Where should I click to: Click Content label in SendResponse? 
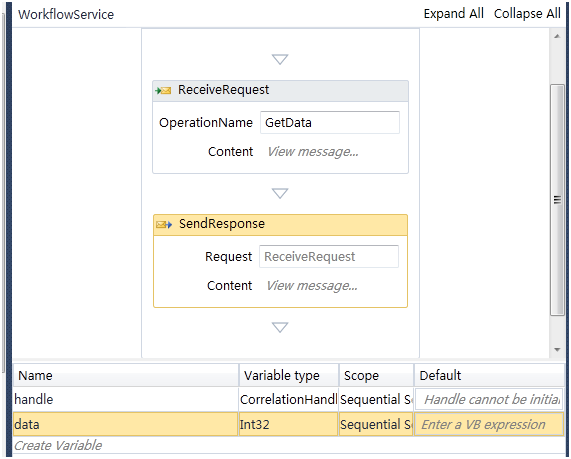click(229, 286)
